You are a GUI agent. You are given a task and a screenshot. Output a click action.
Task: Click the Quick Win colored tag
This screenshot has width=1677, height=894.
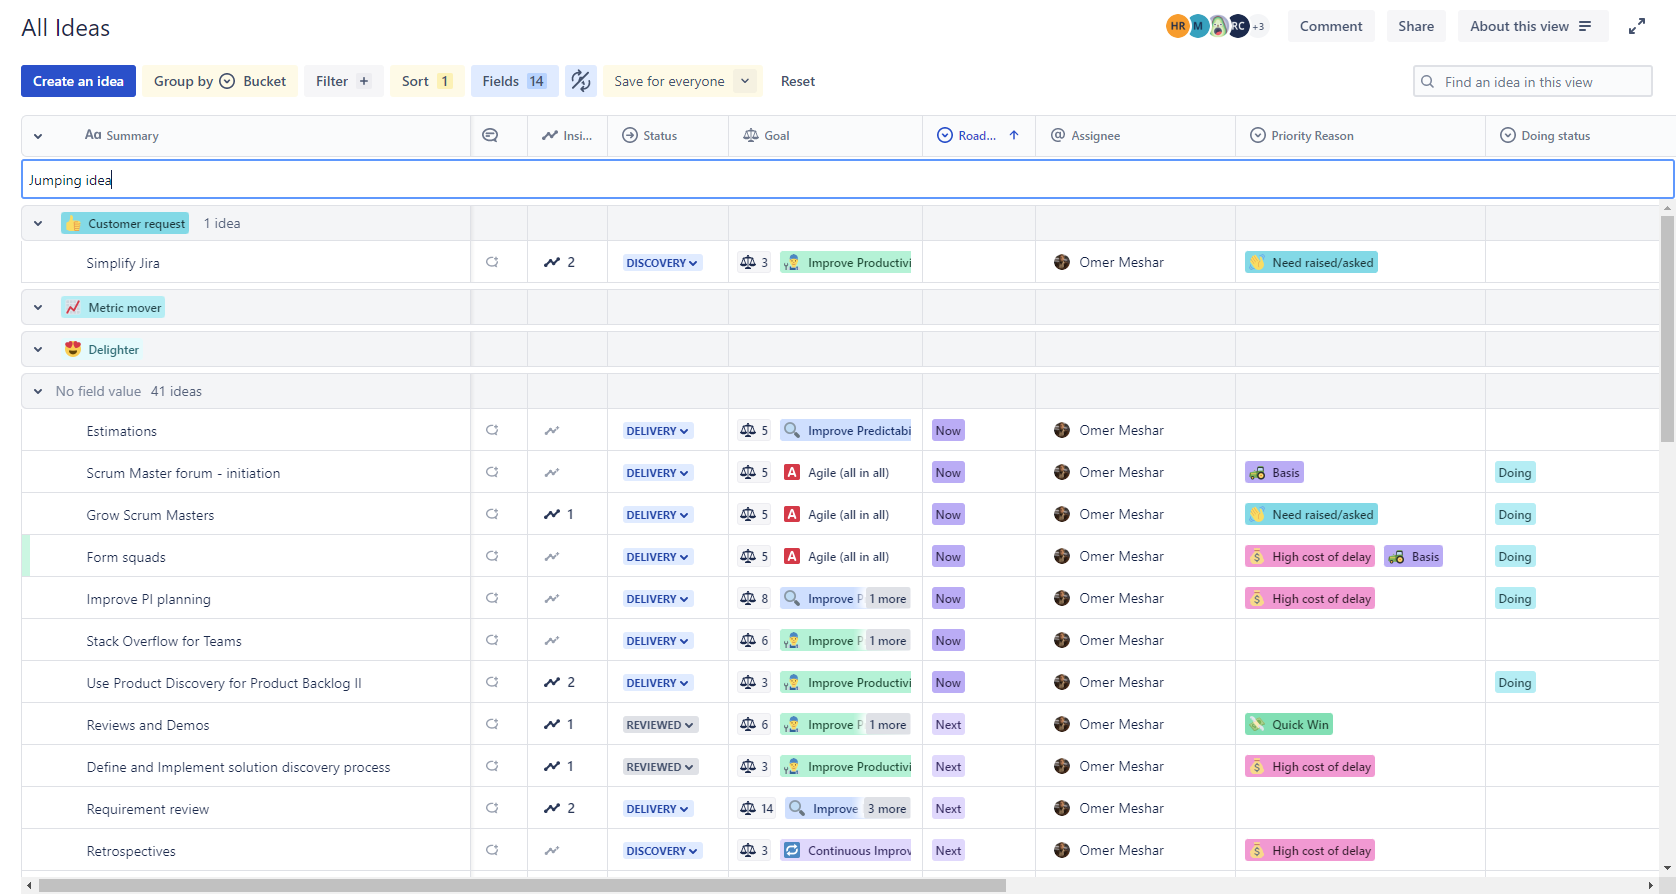click(1289, 725)
